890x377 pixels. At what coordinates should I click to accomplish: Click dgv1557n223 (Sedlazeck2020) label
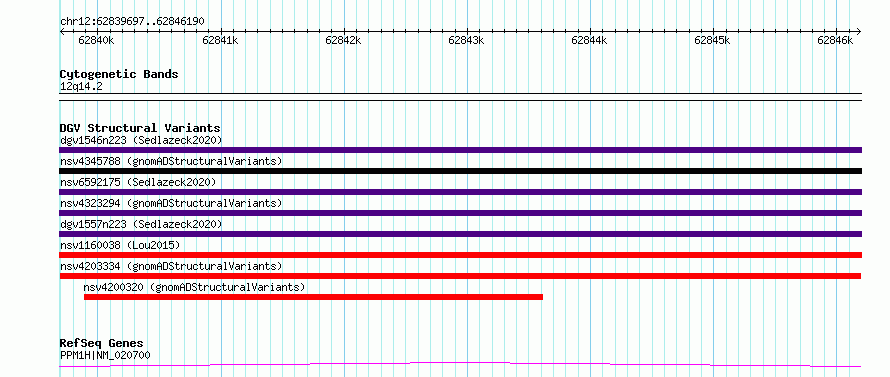point(141,224)
